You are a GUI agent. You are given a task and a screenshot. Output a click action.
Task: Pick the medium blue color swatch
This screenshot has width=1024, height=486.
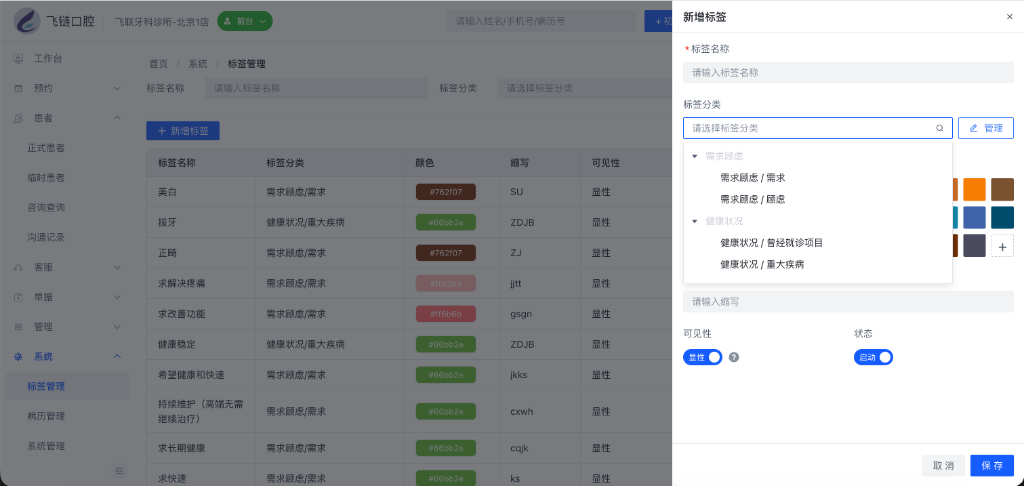[x=974, y=218]
